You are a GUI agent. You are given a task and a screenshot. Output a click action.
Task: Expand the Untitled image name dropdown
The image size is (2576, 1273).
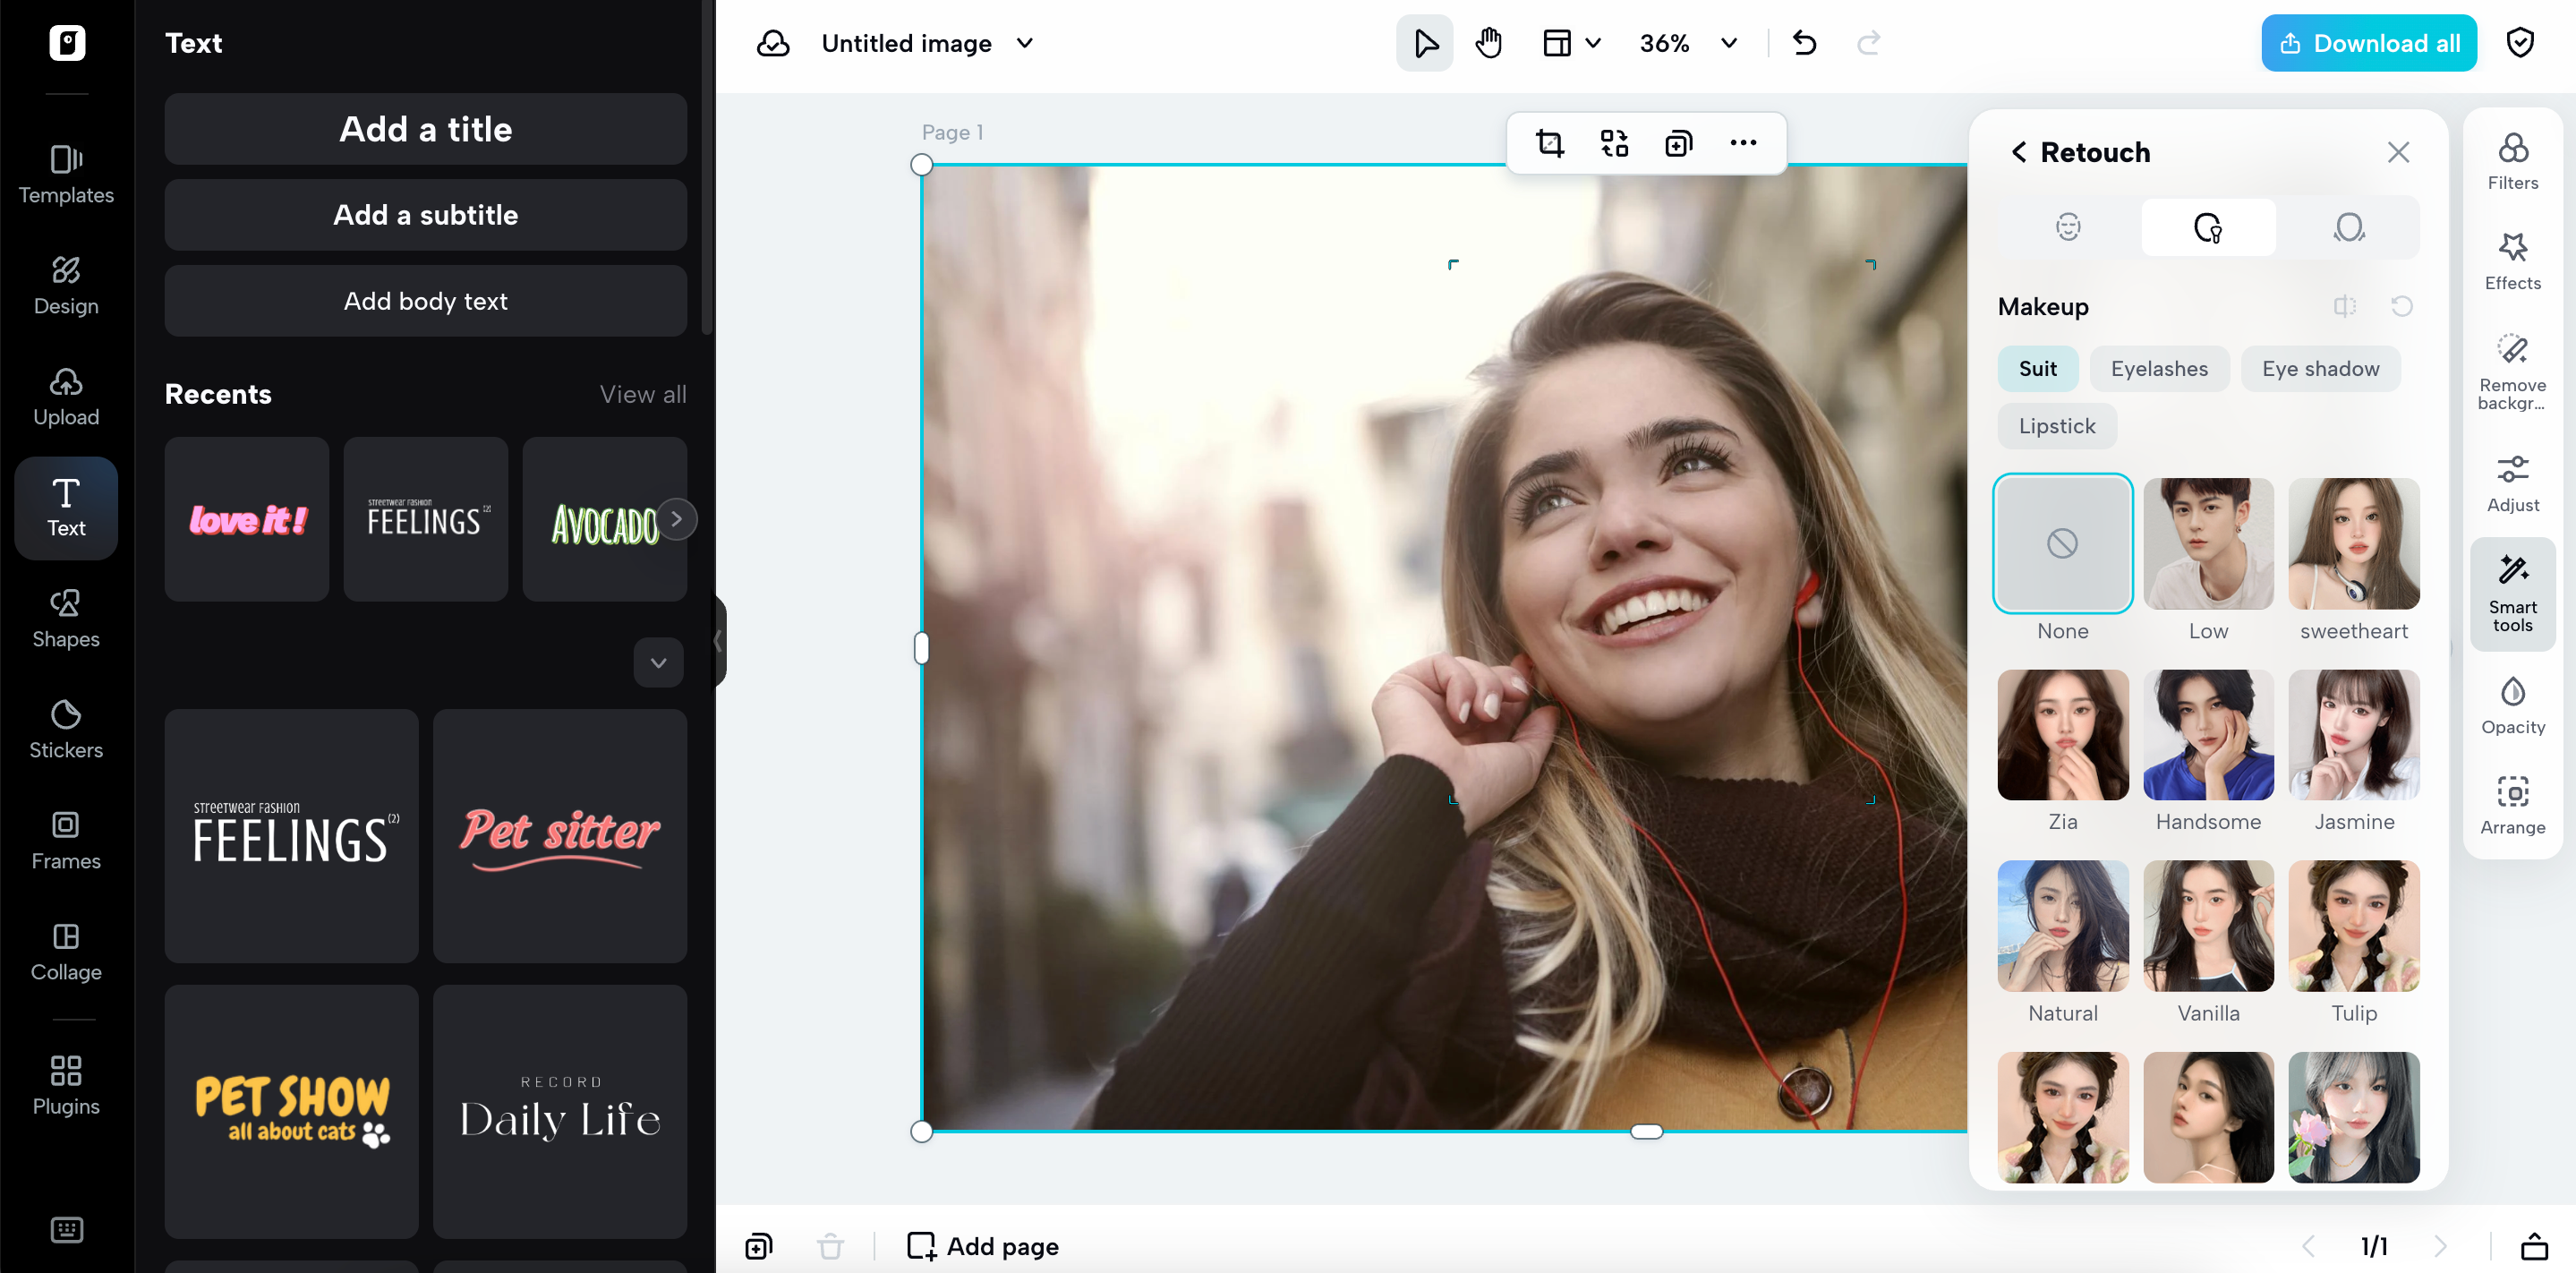tap(1024, 43)
